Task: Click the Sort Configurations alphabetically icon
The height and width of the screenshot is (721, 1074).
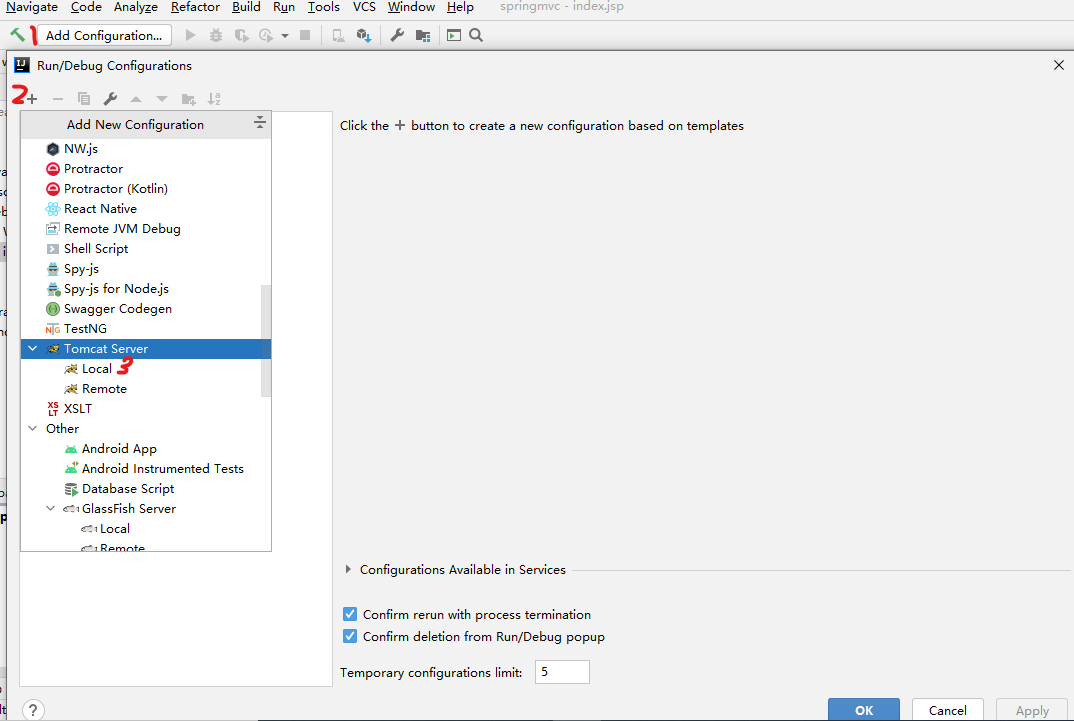Action: click(x=214, y=99)
